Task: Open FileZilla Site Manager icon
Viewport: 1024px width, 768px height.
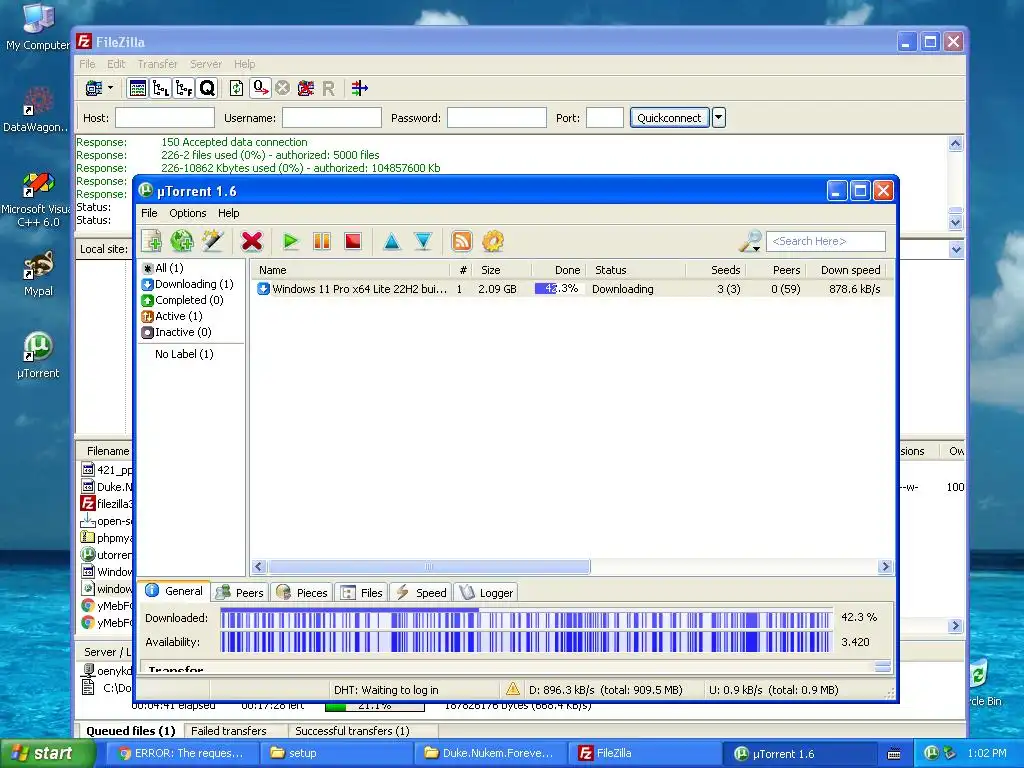Action: pyautogui.click(x=94, y=88)
